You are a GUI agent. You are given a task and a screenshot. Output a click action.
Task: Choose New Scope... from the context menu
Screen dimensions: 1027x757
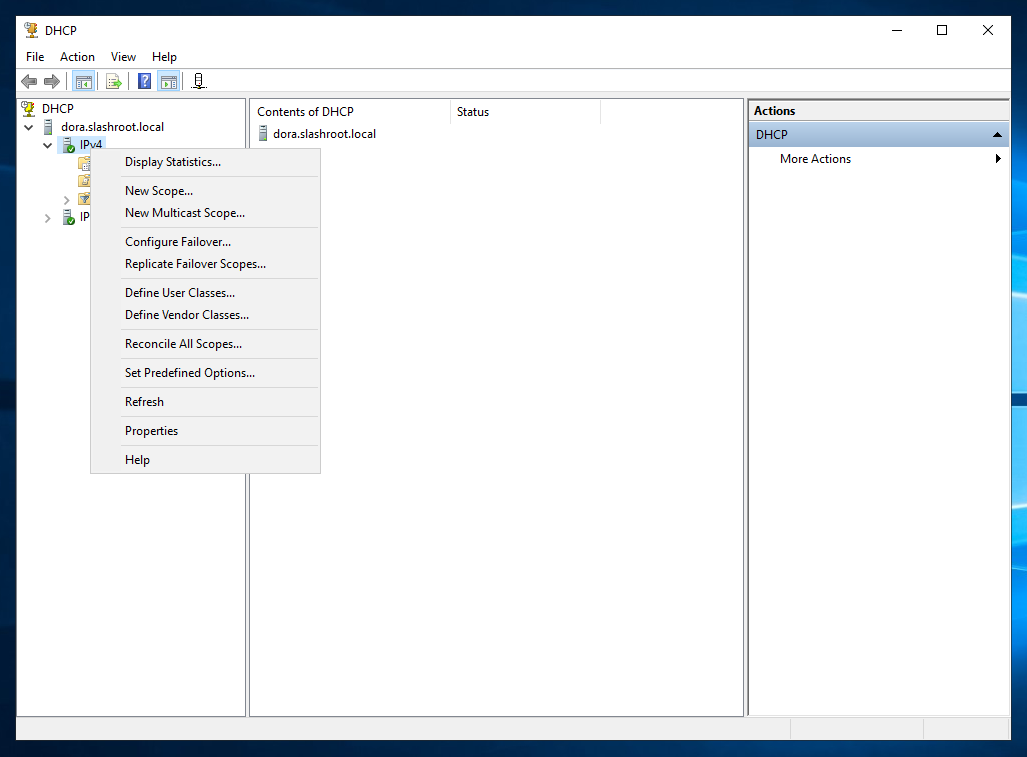tap(158, 191)
